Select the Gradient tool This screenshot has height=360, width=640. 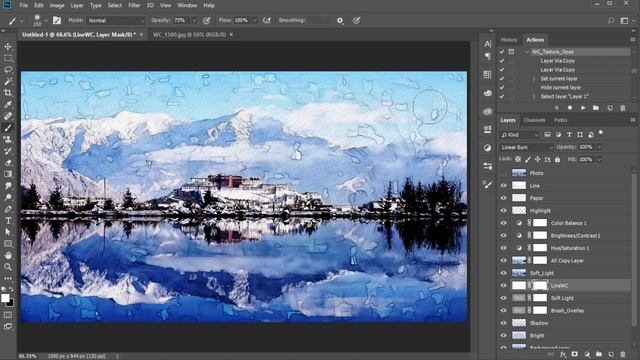[8, 174]
